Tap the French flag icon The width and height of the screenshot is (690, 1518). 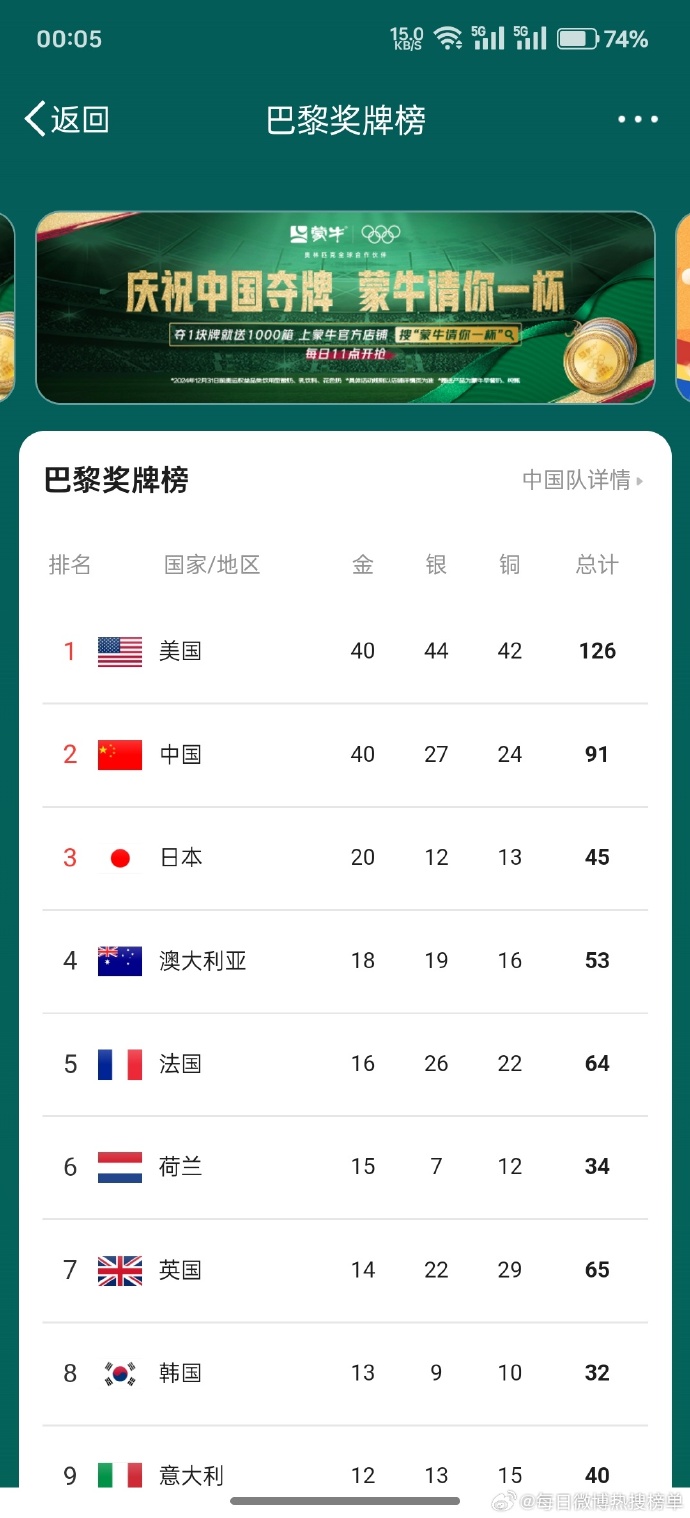(118, 1063)
